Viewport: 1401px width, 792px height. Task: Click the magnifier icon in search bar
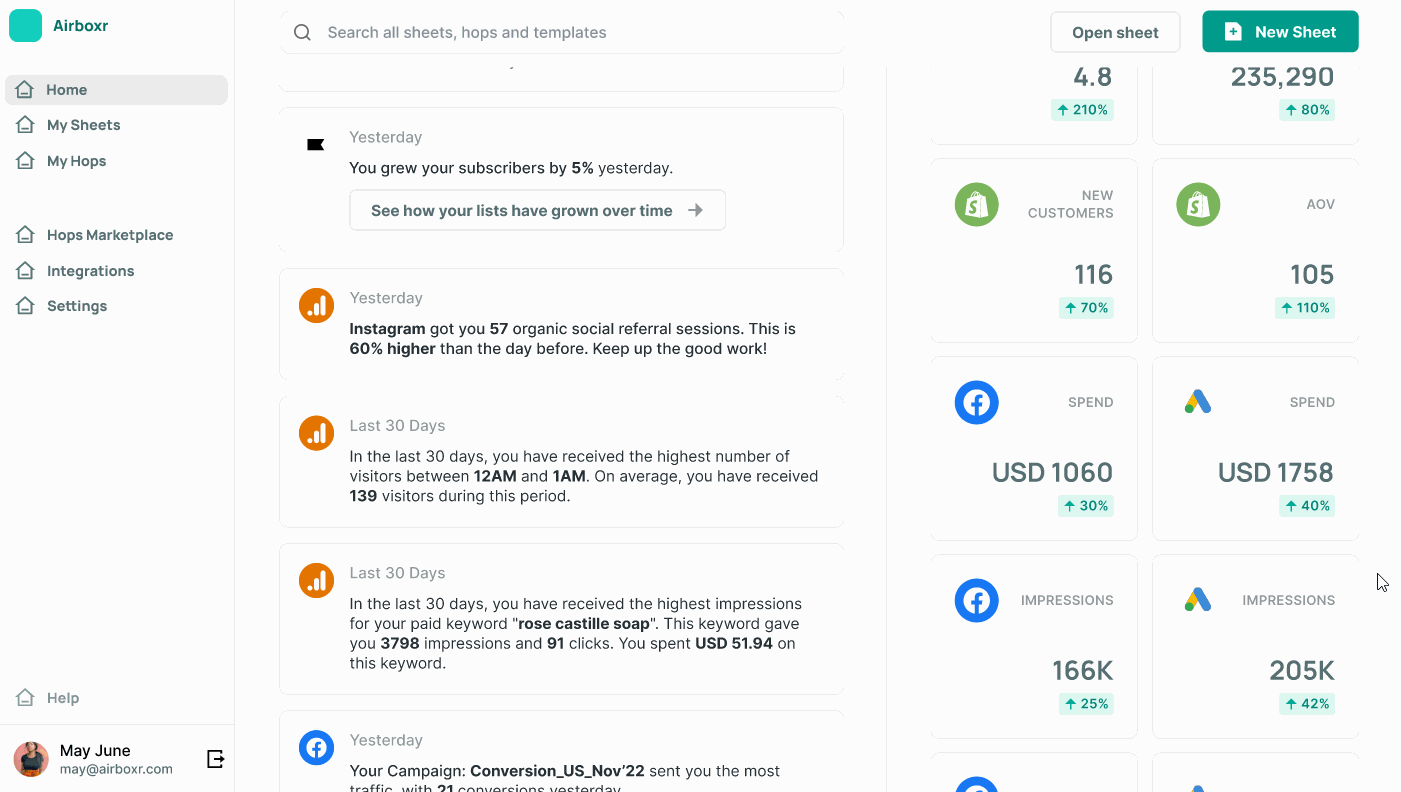(x=302, y=33)
